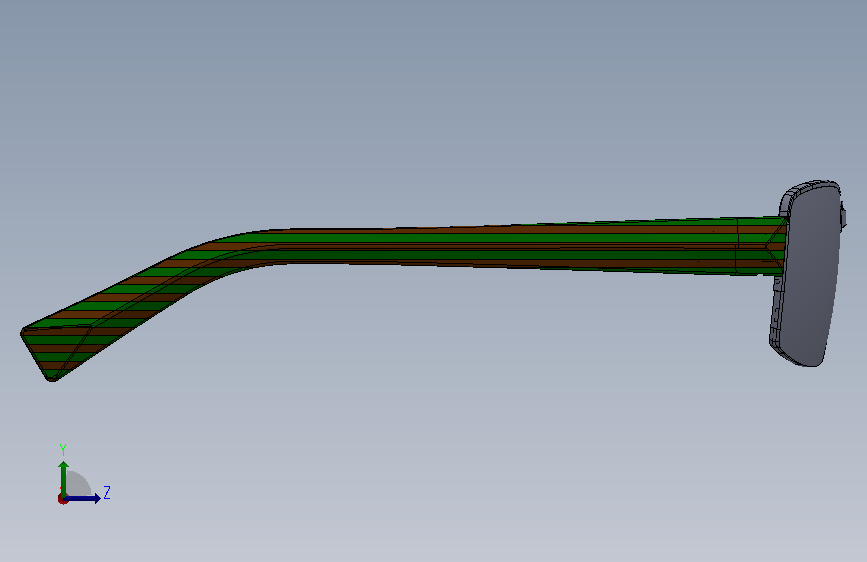Click the red X axis origin of the triad
The image size is (867, 562).
click(62, 499)
